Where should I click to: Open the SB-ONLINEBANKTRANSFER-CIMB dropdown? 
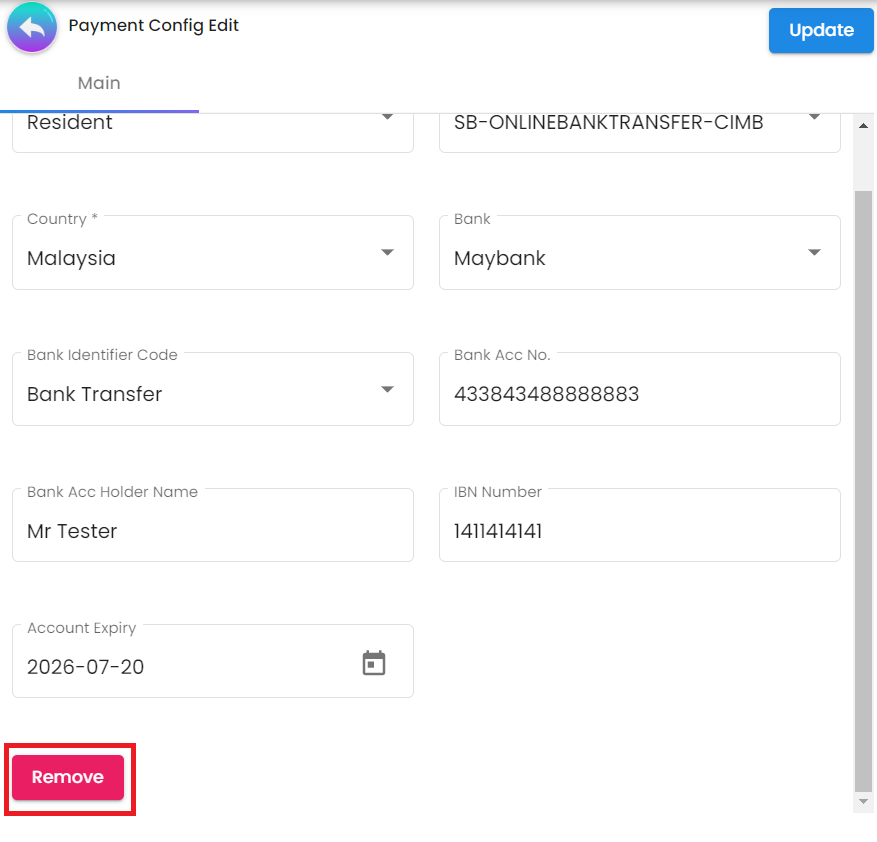coord(814,118)
